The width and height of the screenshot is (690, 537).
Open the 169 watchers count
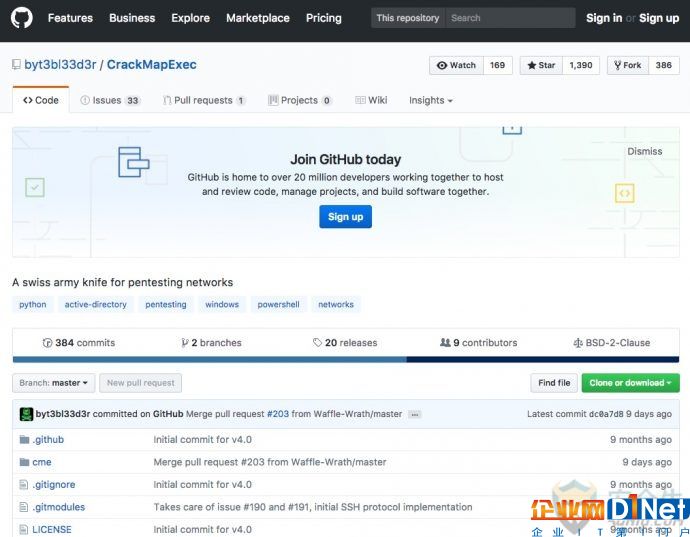[497, 65]
